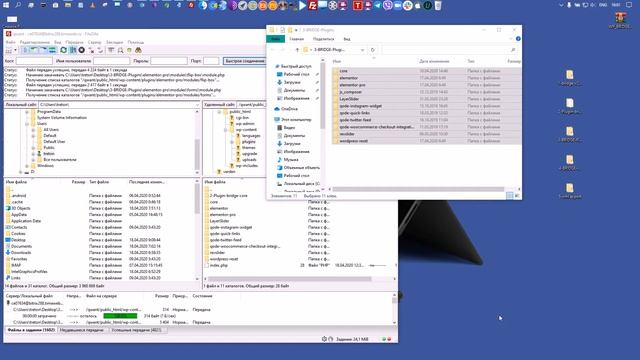The width and height of the screenshot is (640, 360).
Task: Open the Файл menu in FileZilla
Action: point(11,42)
